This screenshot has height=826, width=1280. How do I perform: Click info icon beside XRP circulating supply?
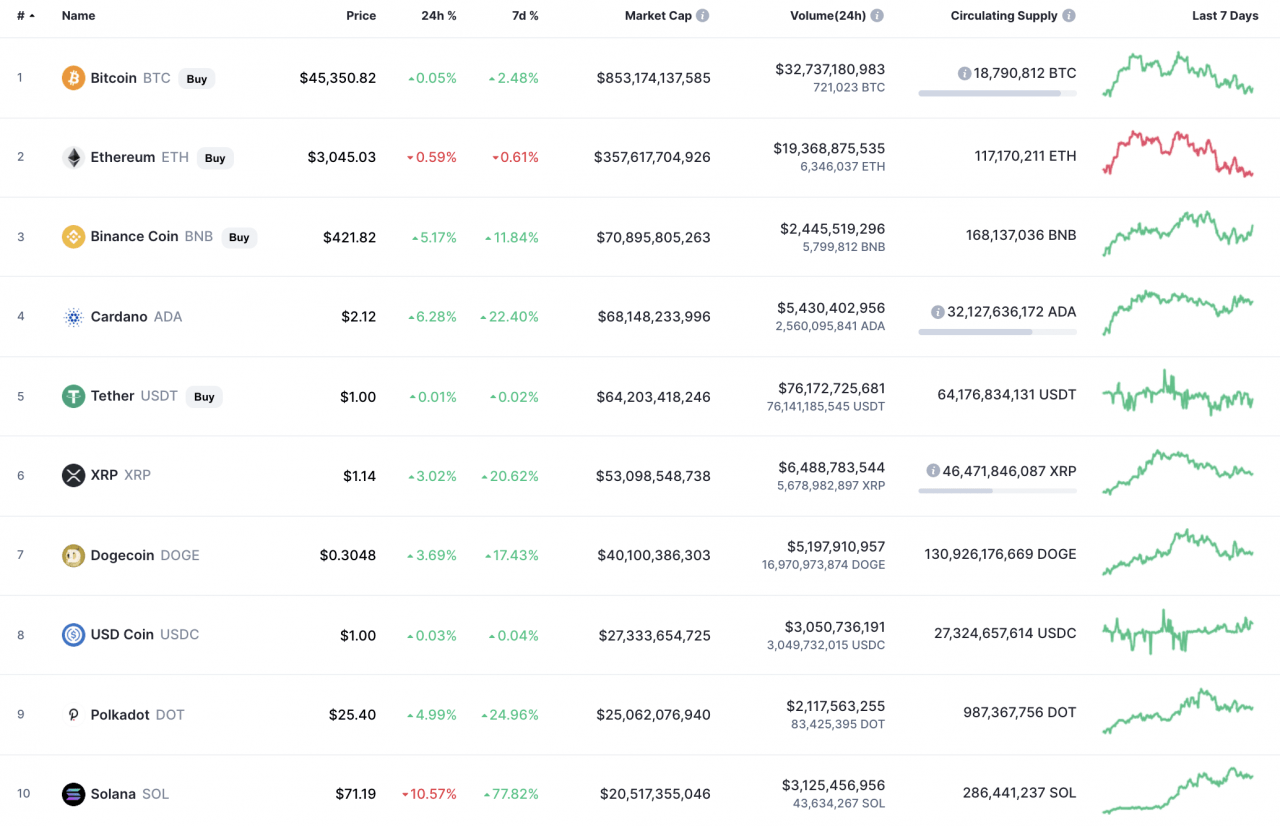pyautogui.click(x=932, y=470)
